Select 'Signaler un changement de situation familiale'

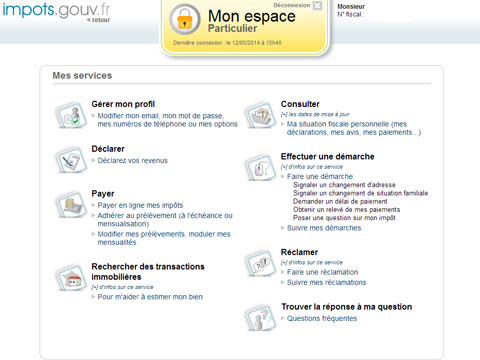point(360,193)
